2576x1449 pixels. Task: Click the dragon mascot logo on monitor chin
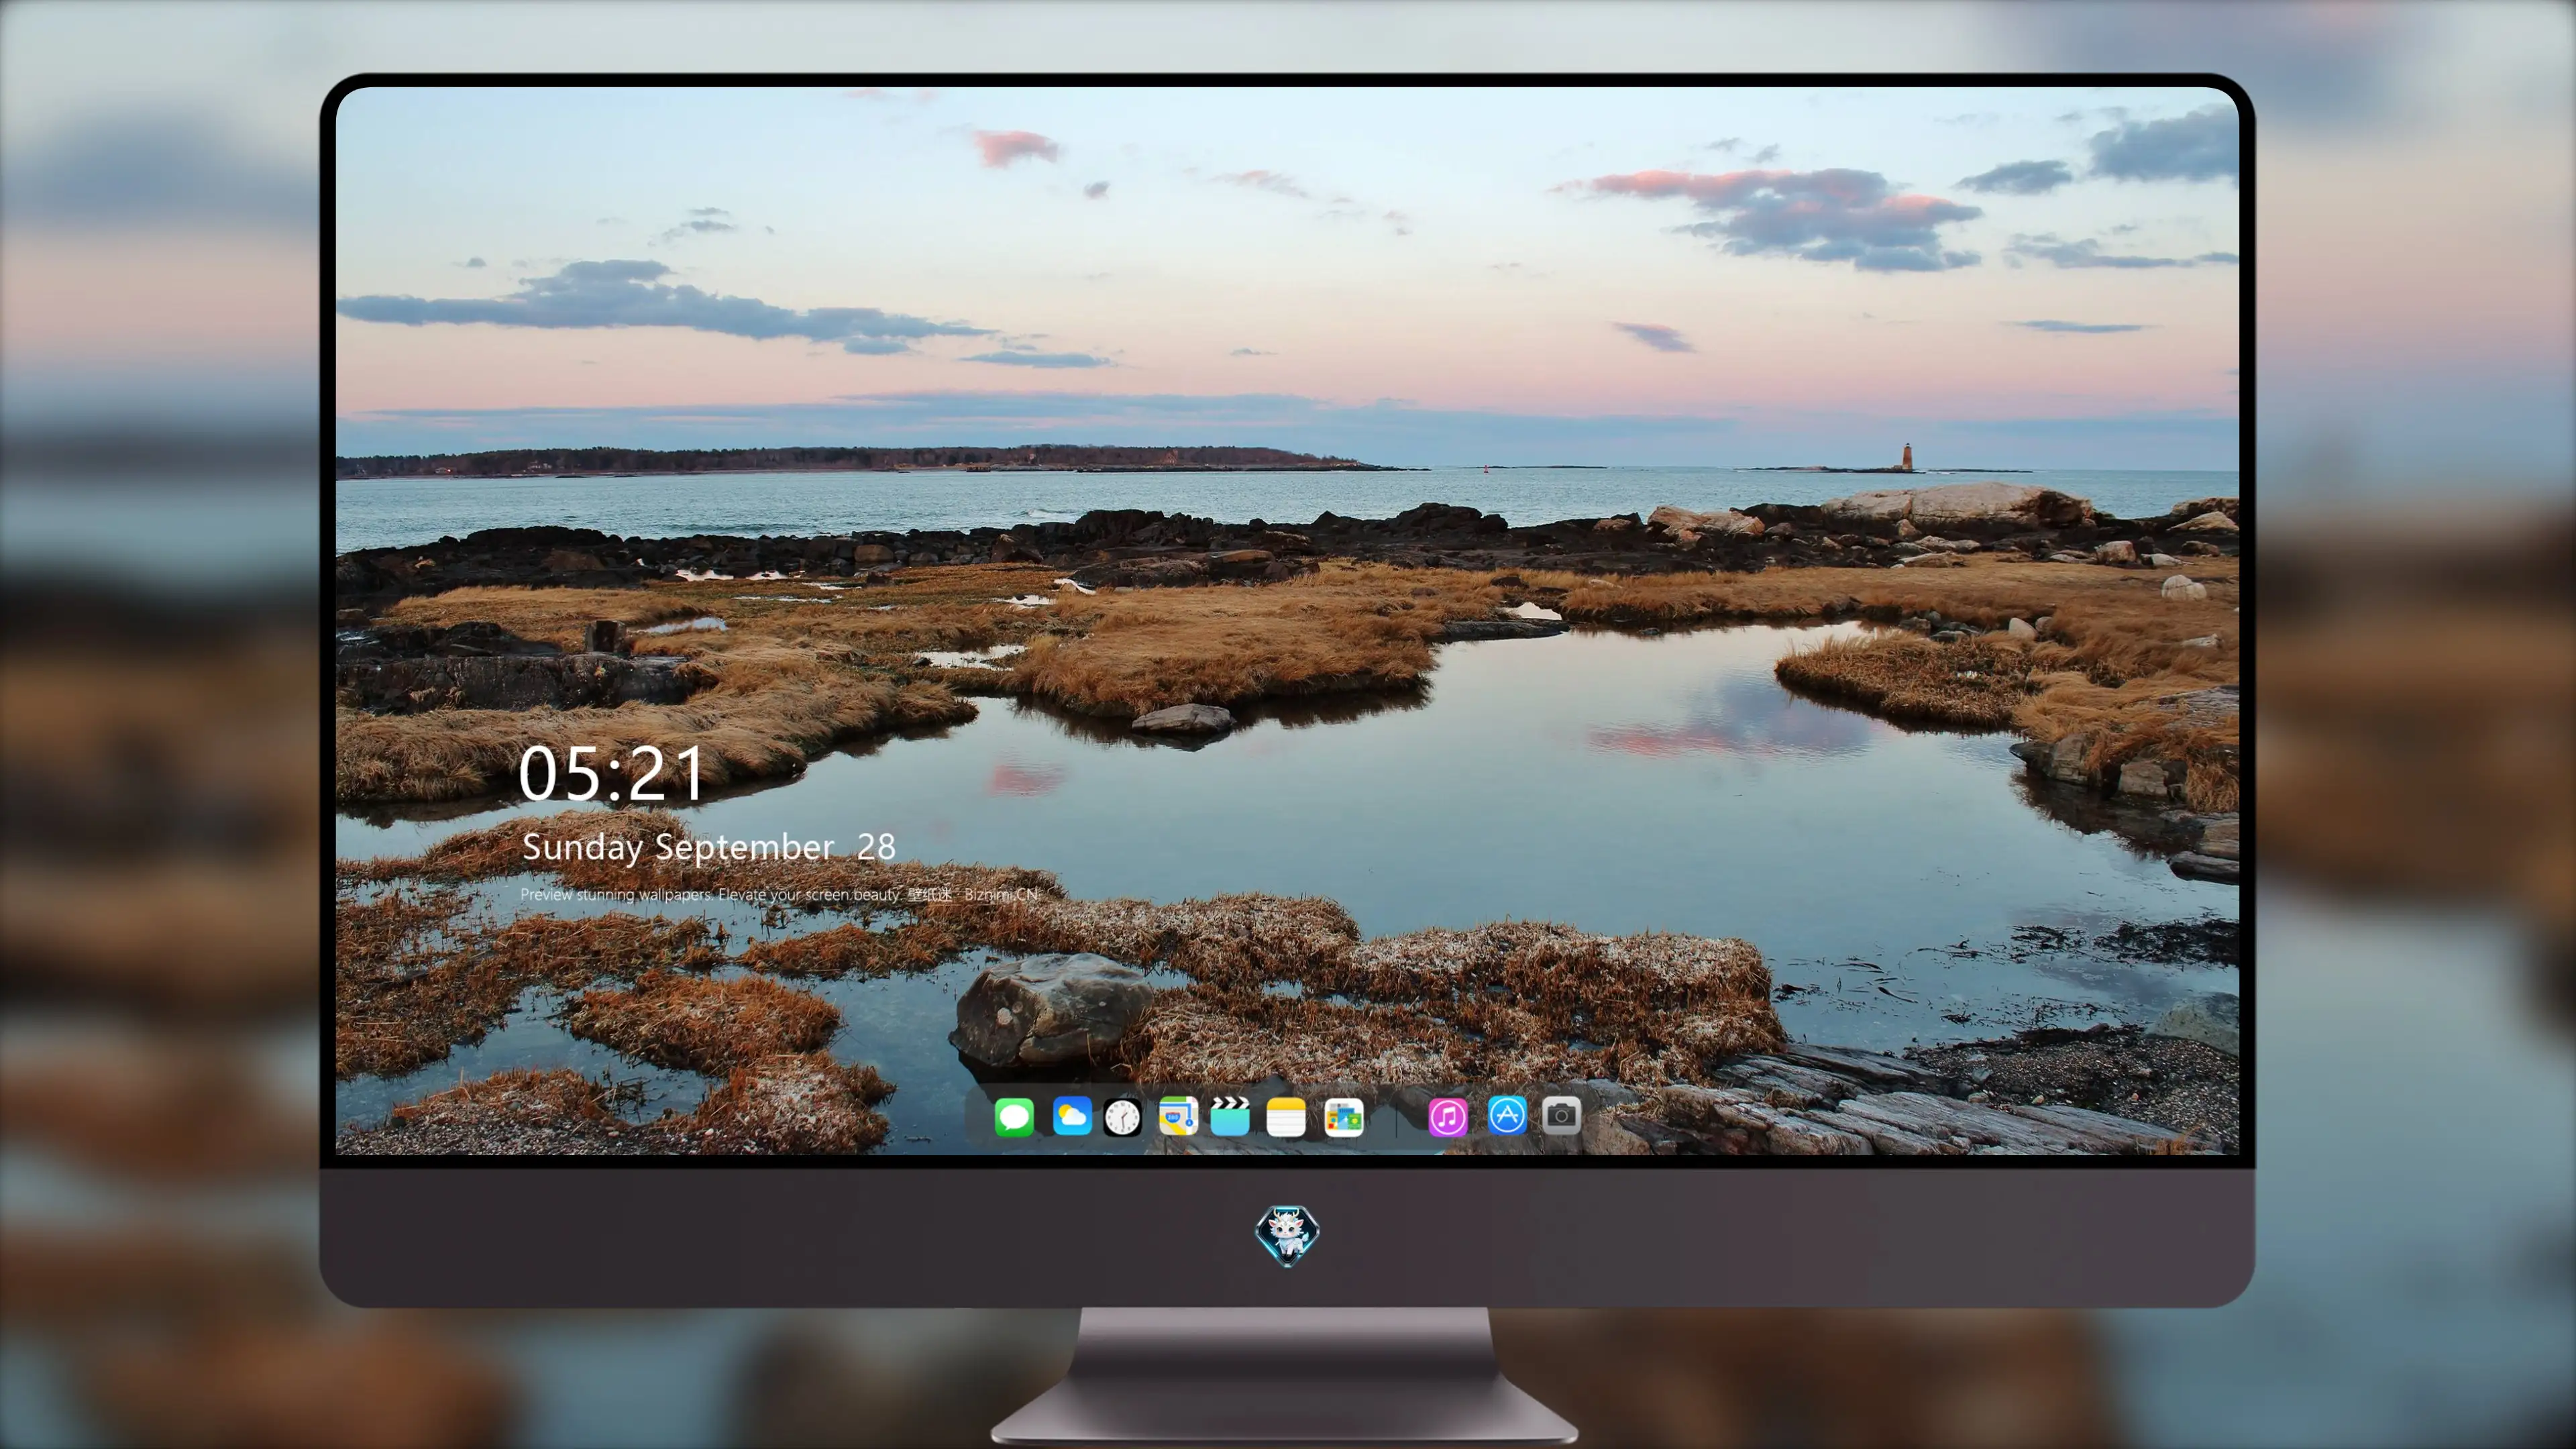coord(1287,1236)
